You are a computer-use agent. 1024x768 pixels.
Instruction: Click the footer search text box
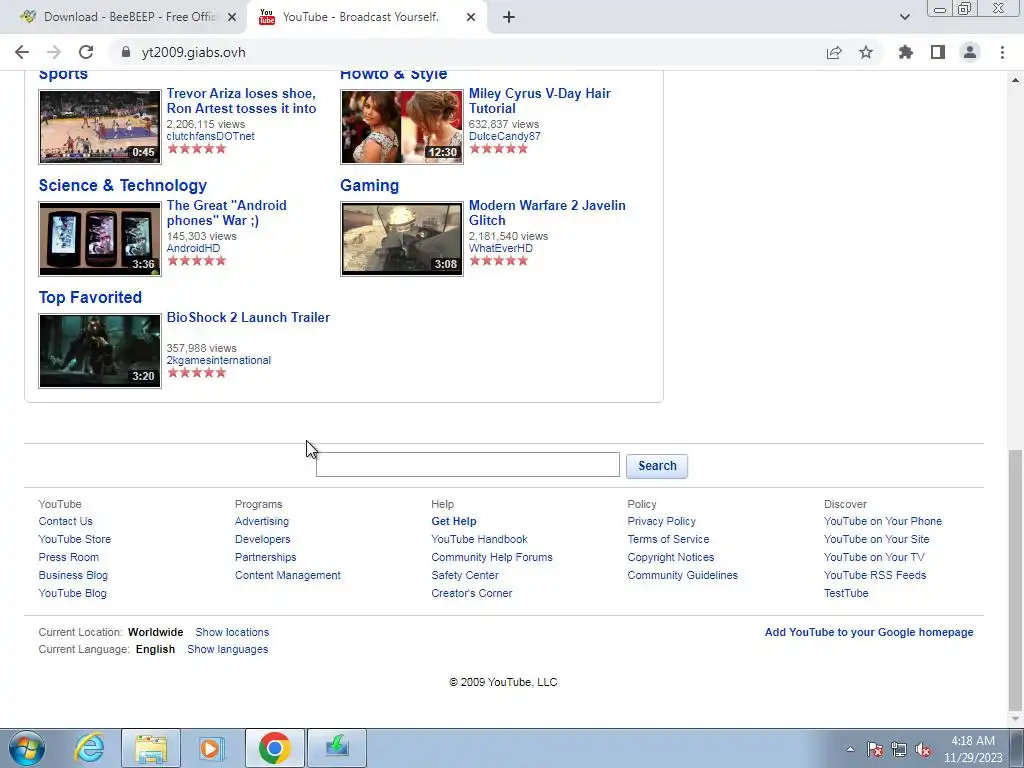tap(468, 464)
